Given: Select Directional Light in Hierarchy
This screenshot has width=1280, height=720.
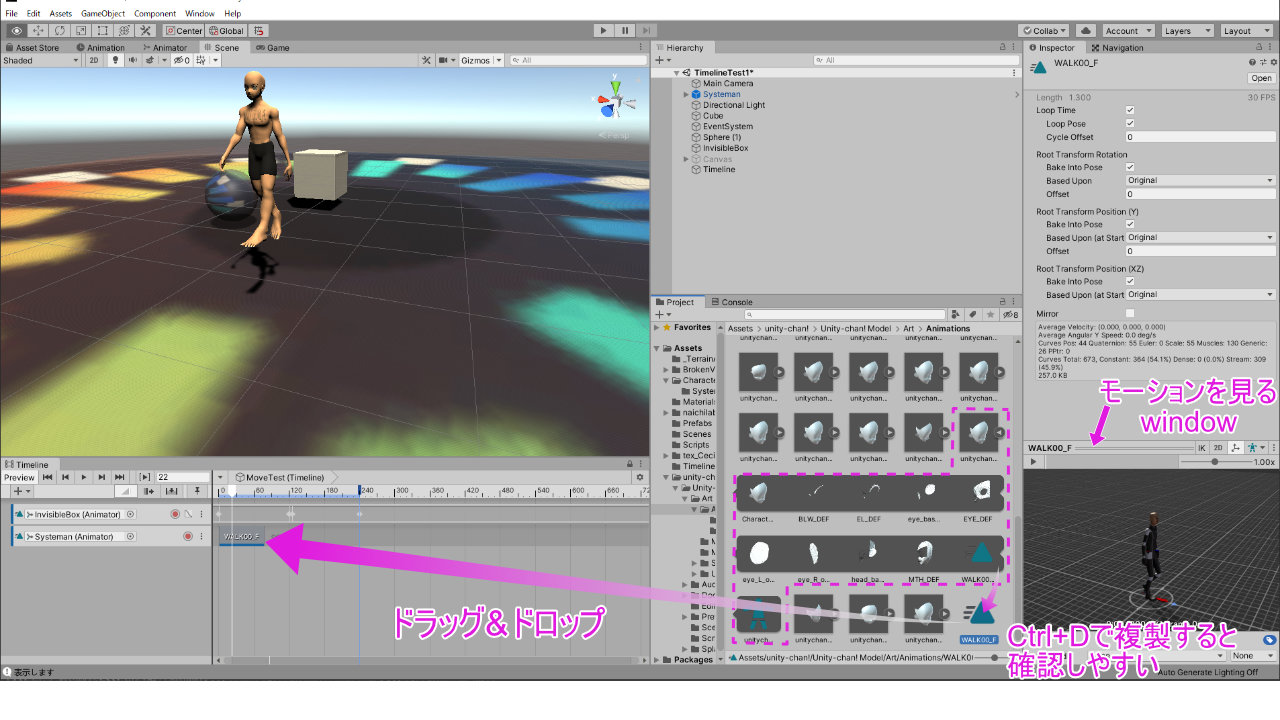Looking at the screenshot, I should 734,105.
